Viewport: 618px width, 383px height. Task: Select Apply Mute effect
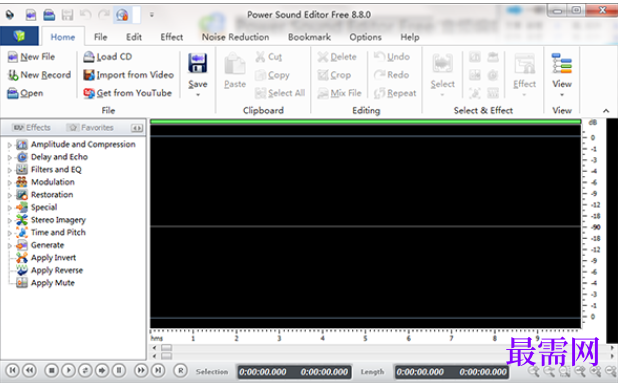[52, 283]
